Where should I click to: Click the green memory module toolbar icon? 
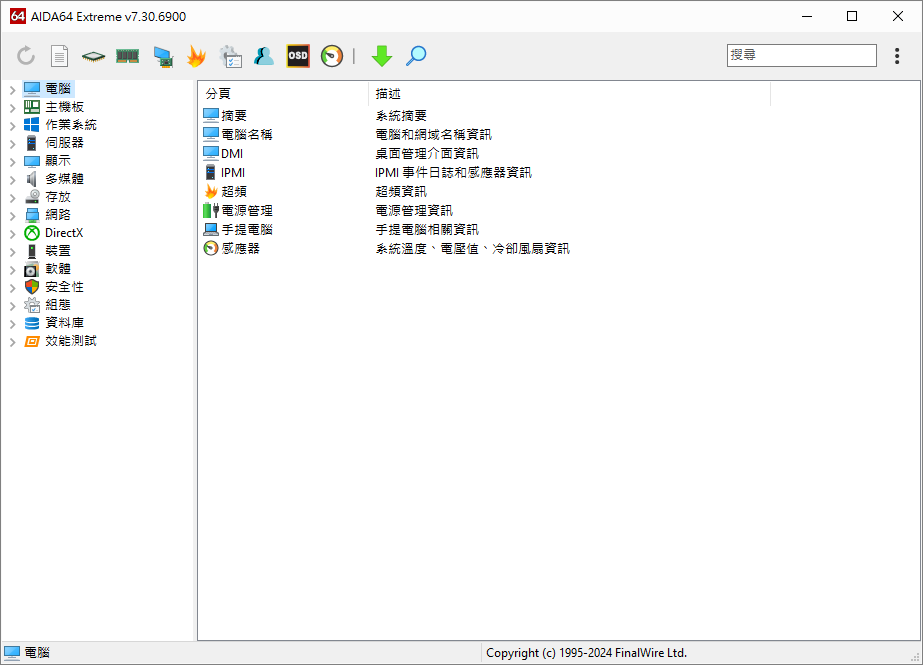point(127,56)
